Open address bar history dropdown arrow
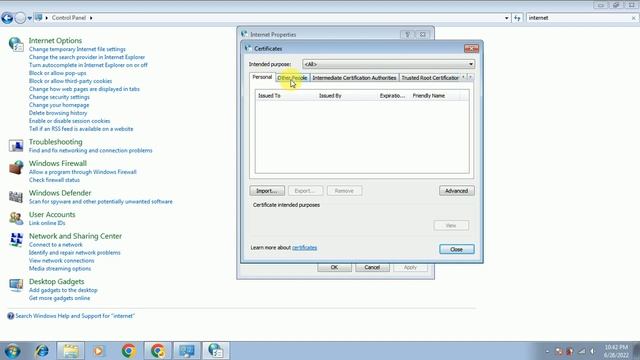Image resolution: width=640 pixels, height=360 pixels. [507, 18]
